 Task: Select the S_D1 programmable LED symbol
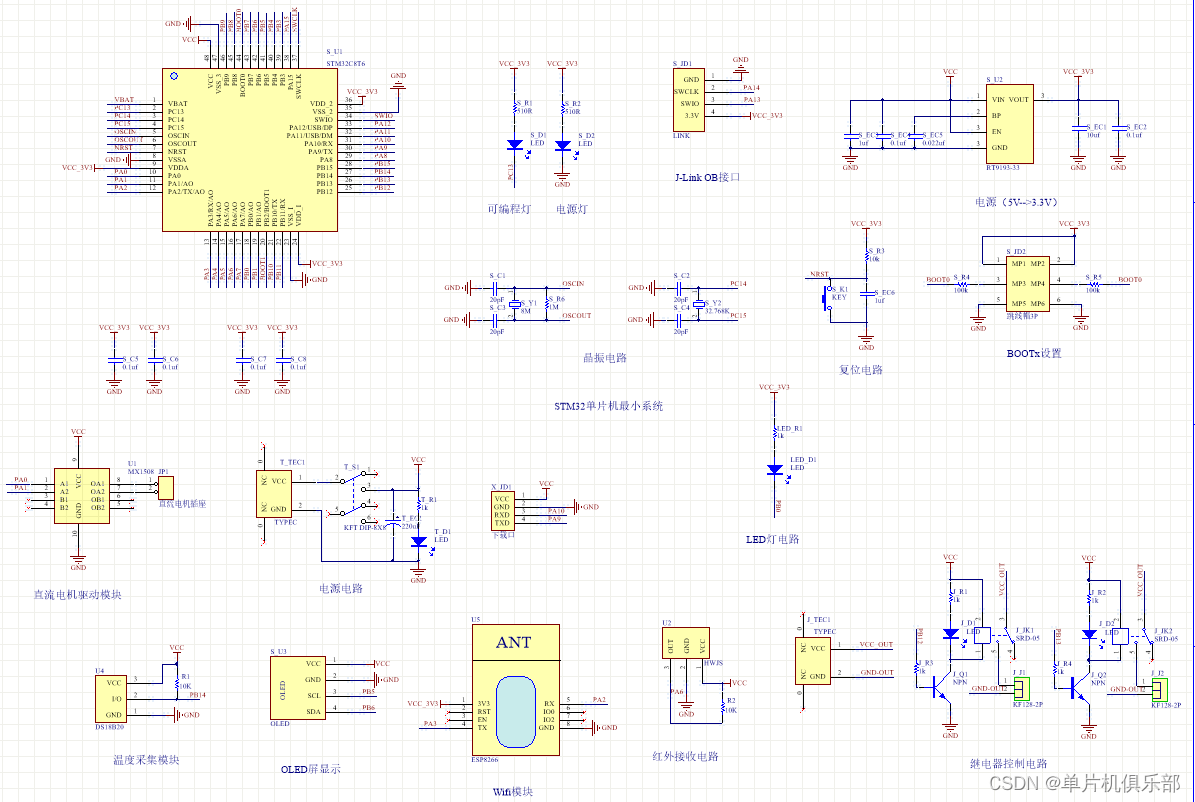click(x=515, y=145)
